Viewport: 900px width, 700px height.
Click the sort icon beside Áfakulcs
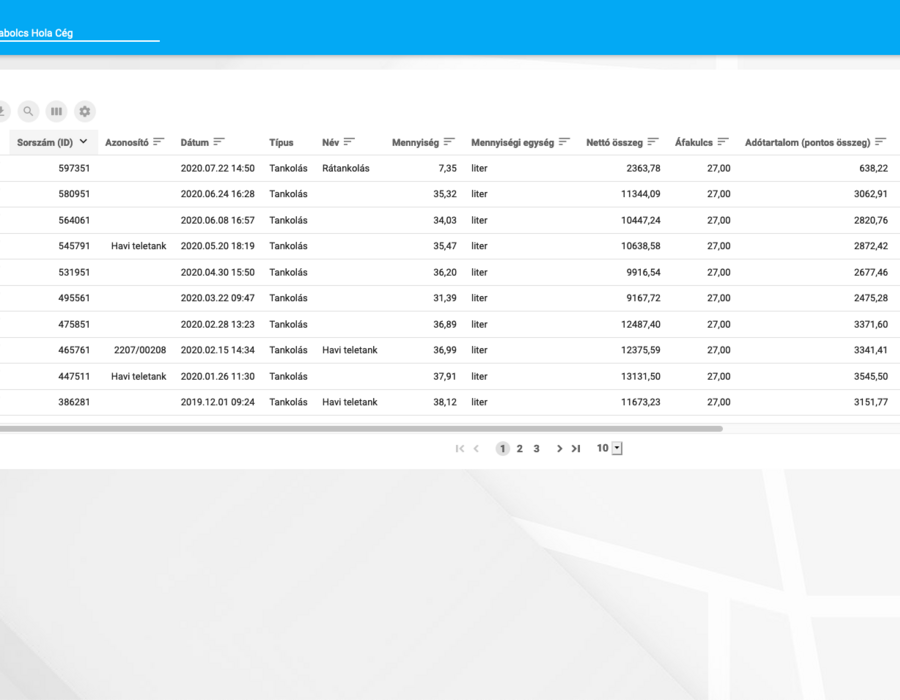[723, 142]
